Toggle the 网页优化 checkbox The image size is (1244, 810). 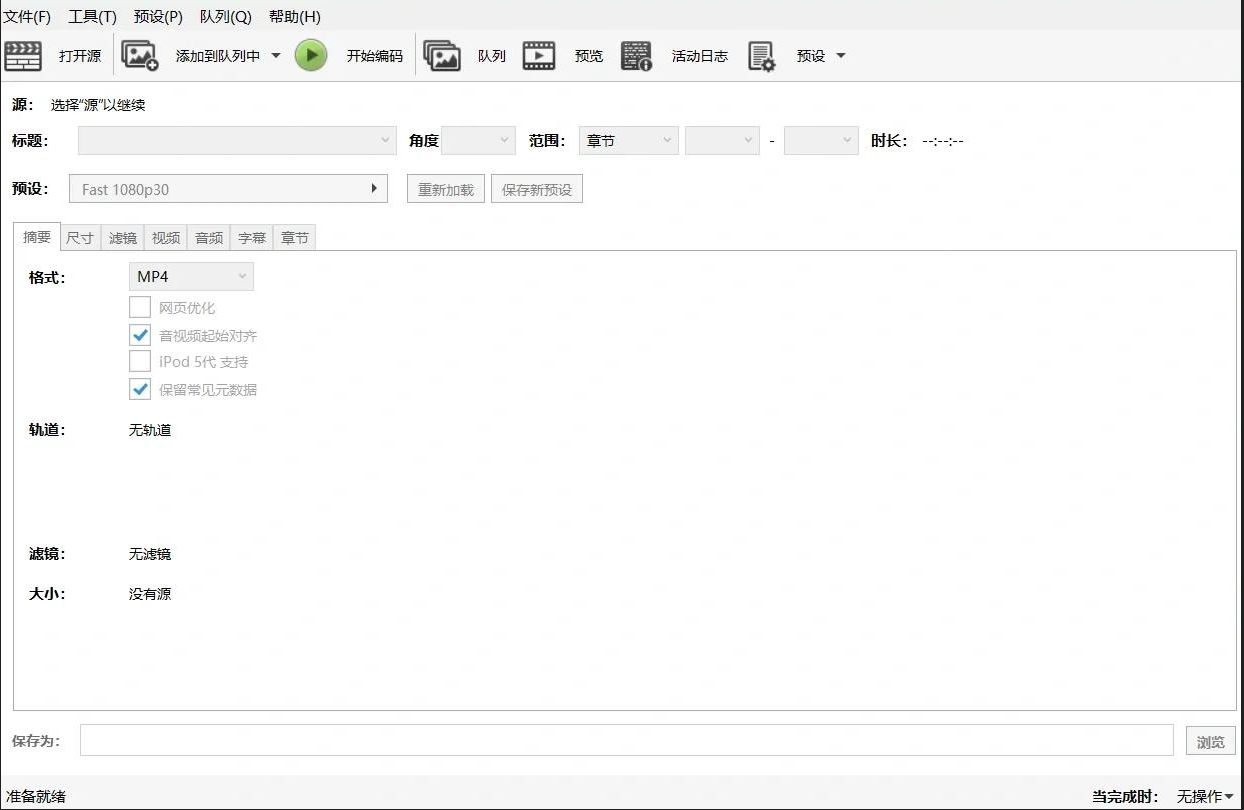[x=140, y=308]
